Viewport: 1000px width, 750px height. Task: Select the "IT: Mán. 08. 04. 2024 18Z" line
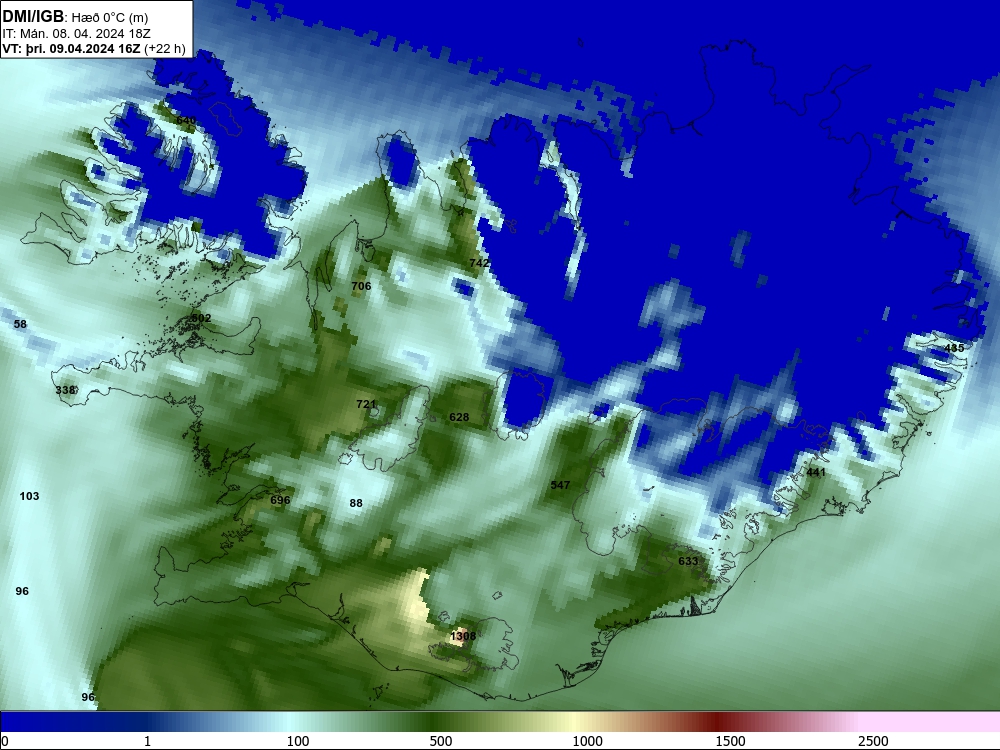point(76,34)
